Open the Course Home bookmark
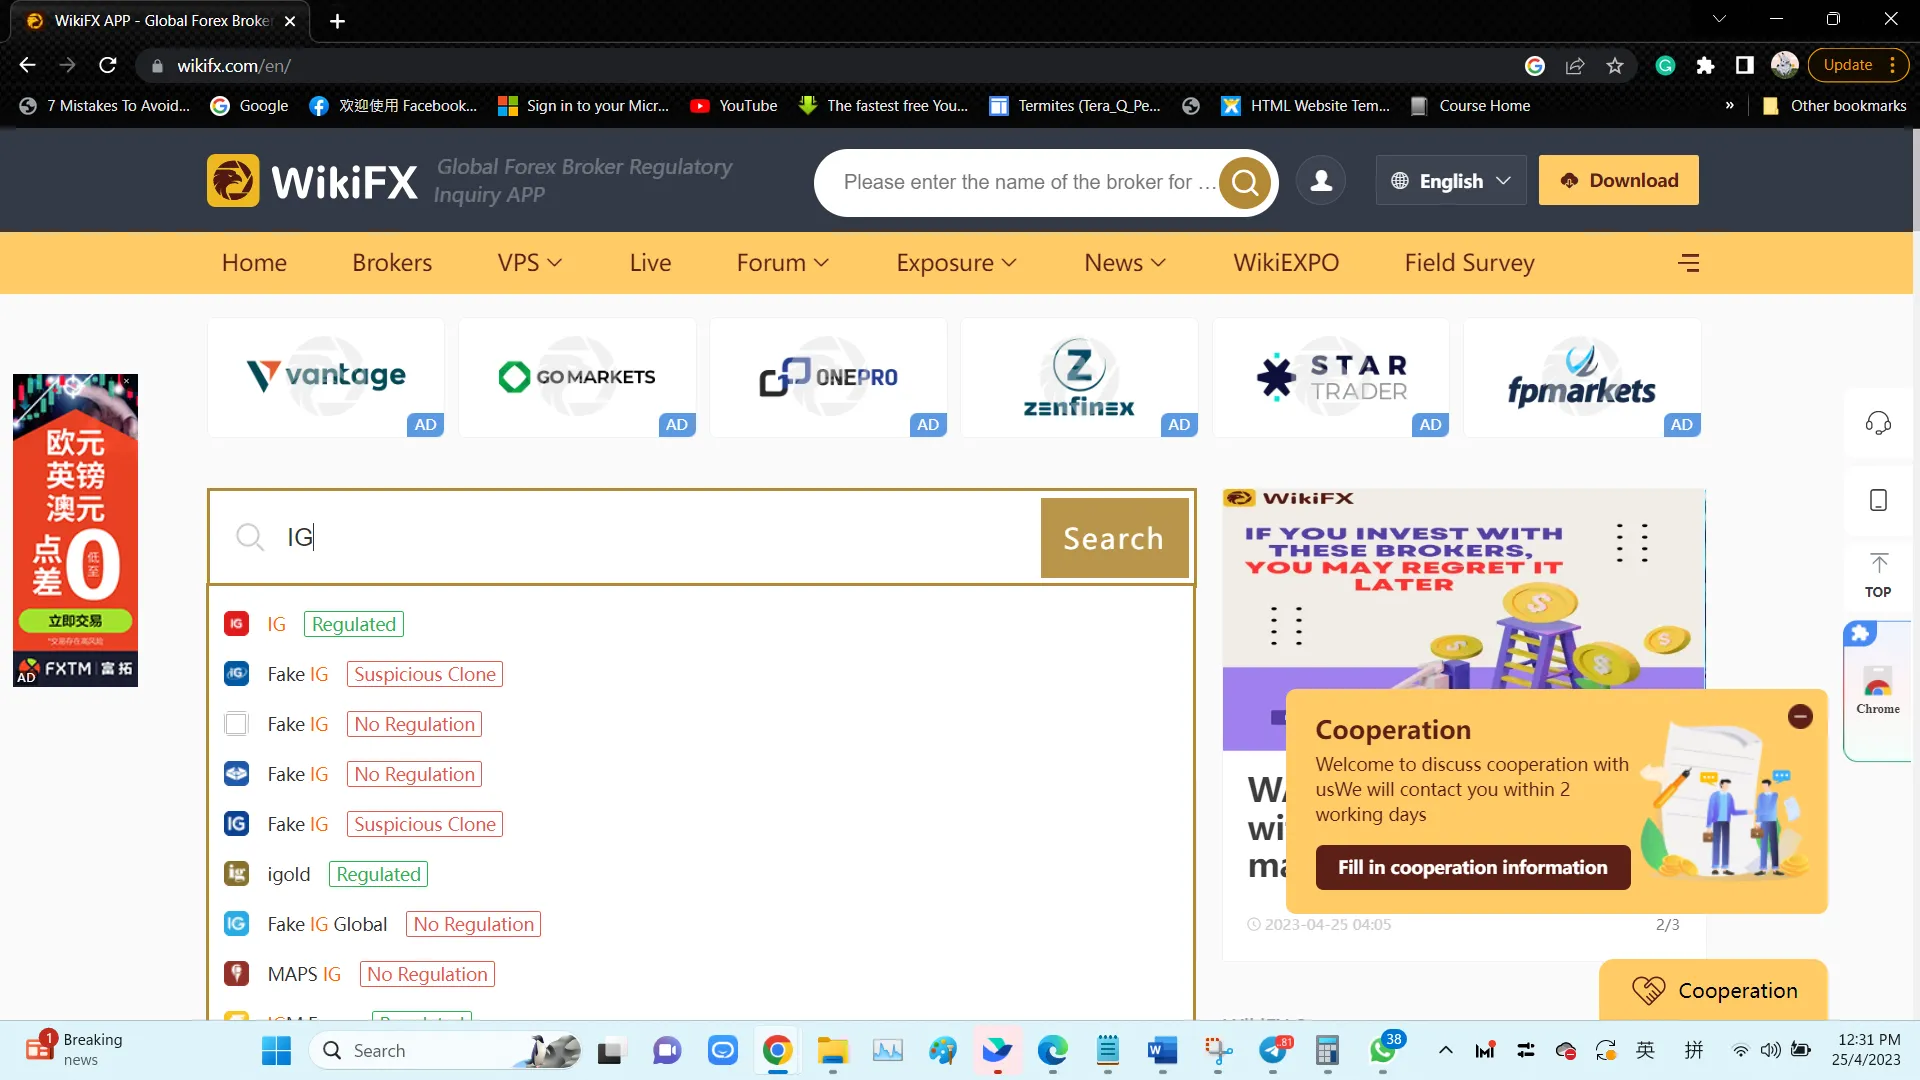 [1469, 106]
